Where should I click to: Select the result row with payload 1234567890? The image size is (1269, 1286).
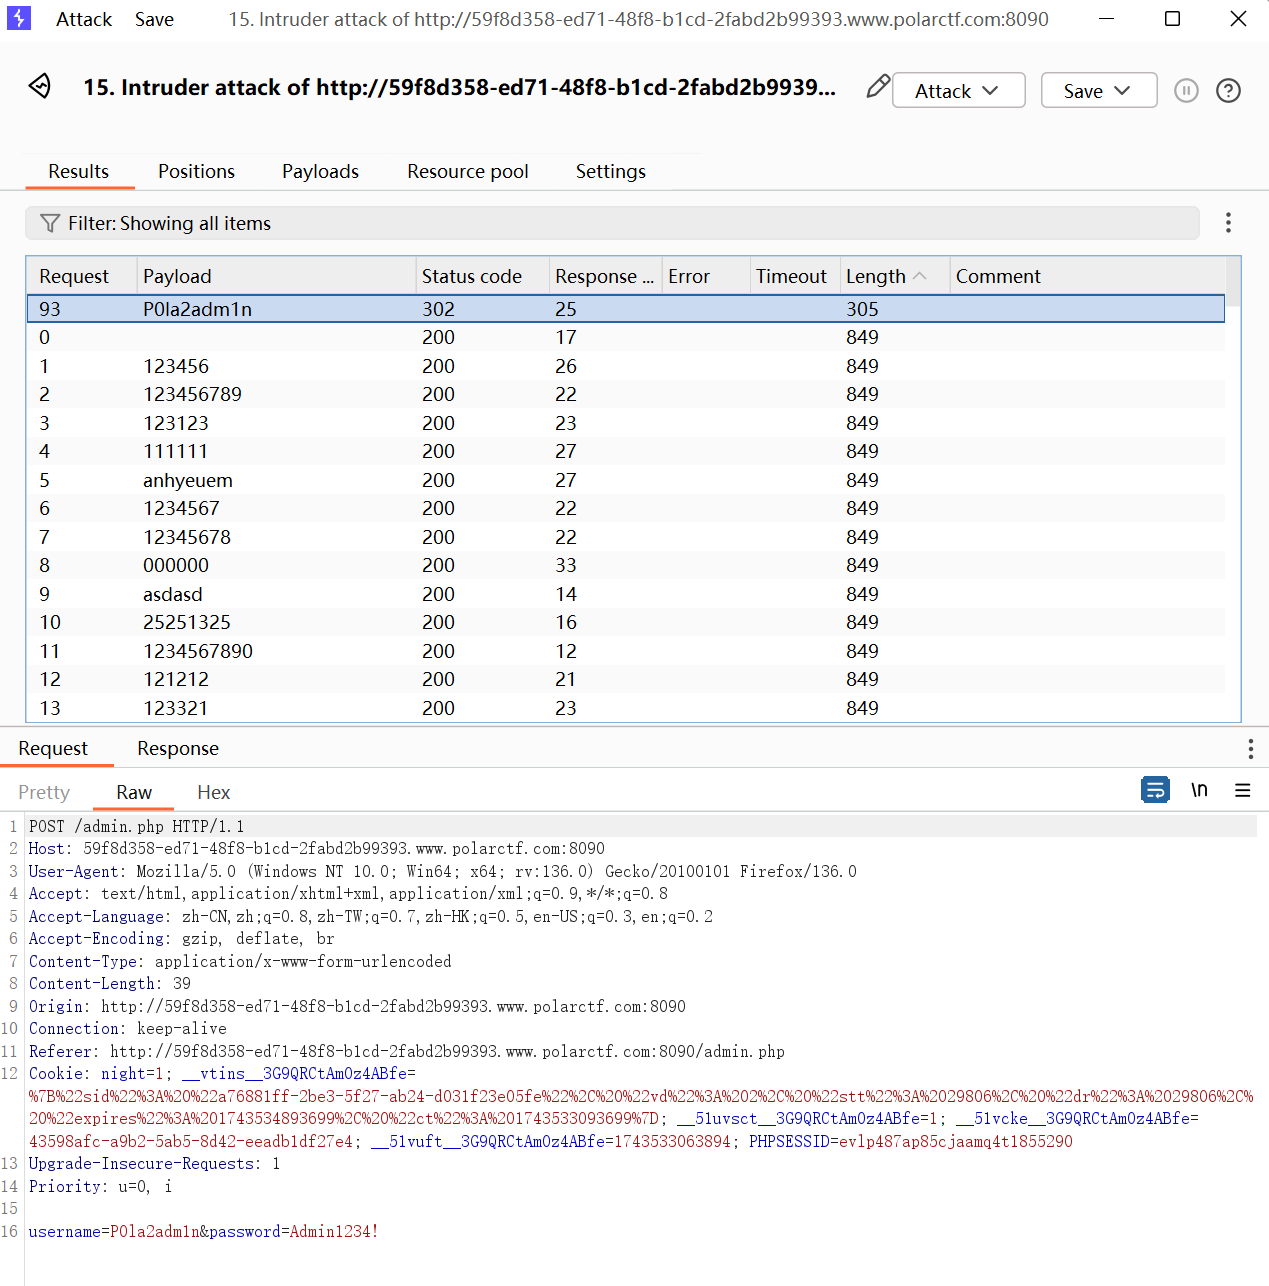[626, 651]
